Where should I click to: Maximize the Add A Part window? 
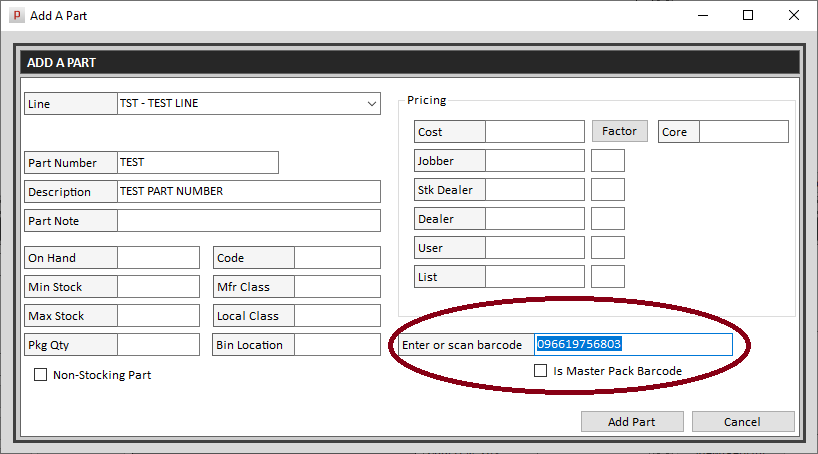coord(748,16)
